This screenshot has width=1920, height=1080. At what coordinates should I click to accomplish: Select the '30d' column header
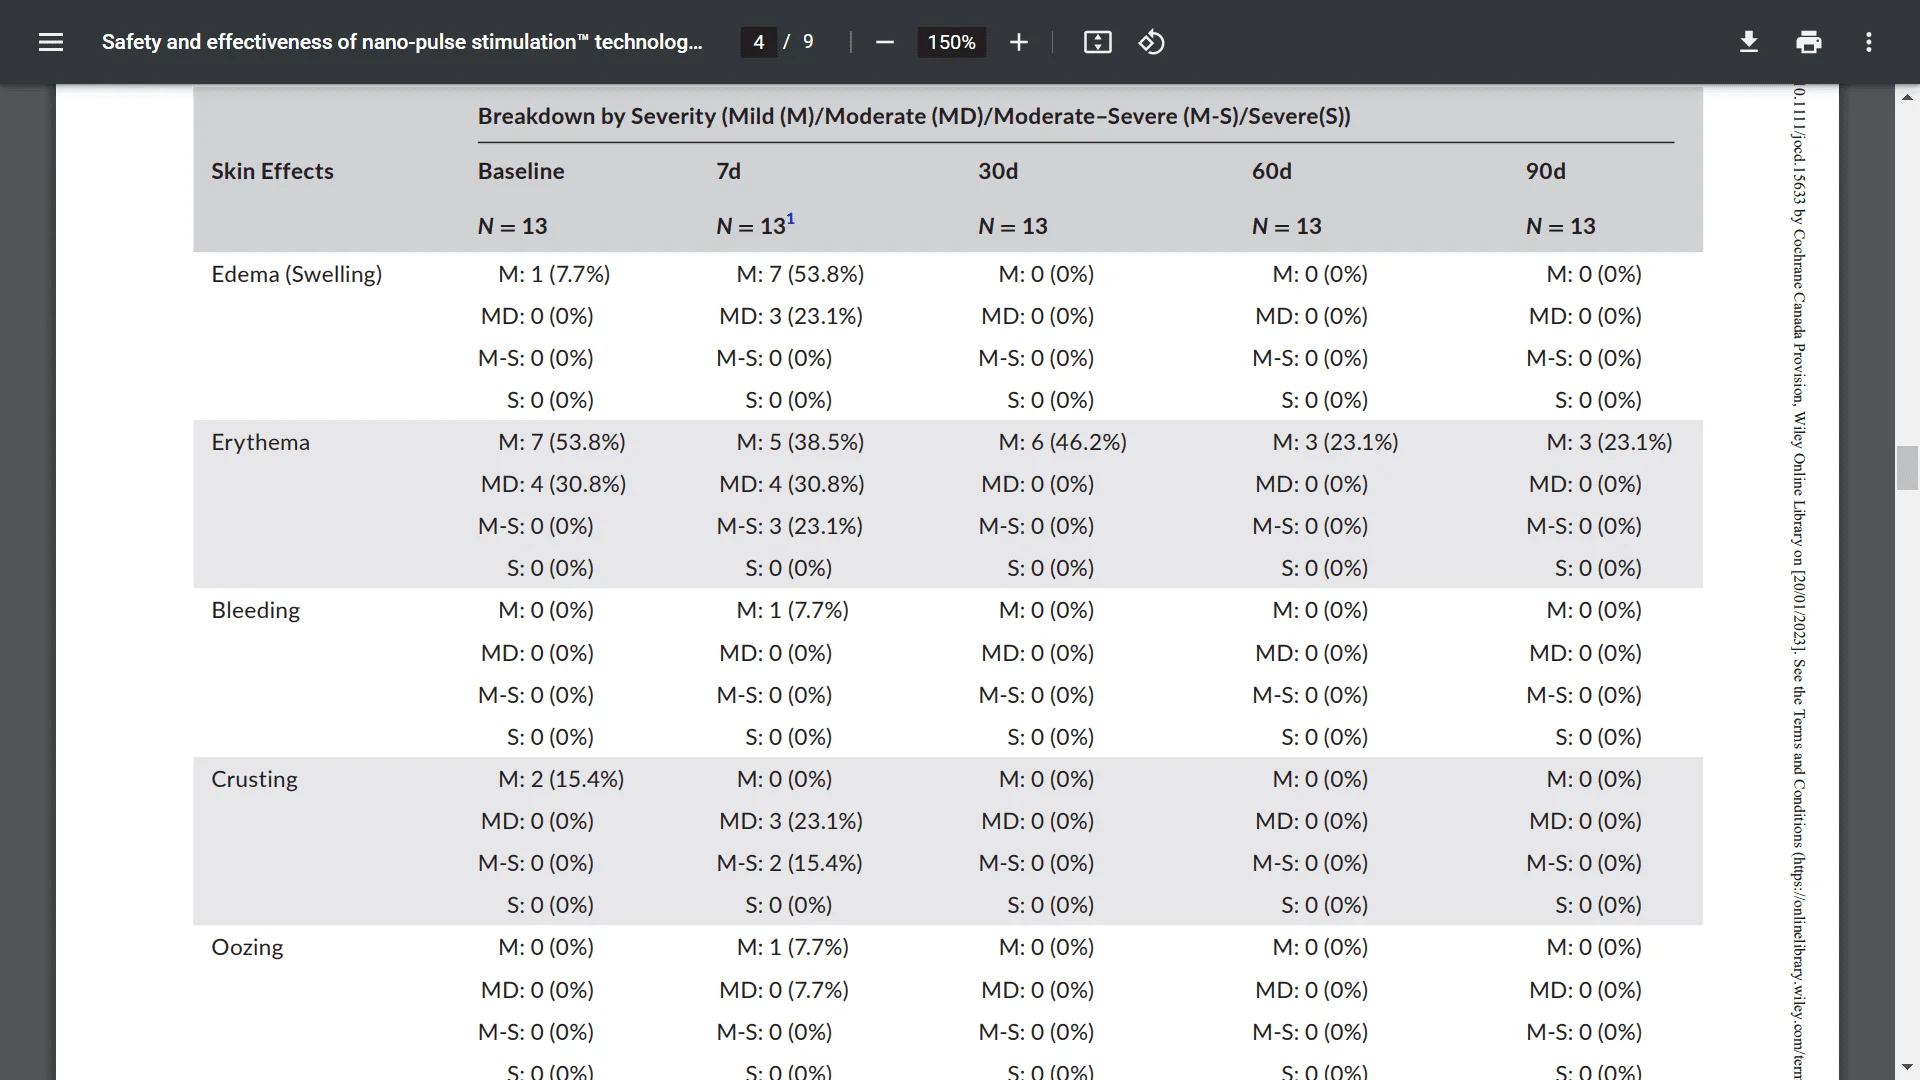[998, 171]
